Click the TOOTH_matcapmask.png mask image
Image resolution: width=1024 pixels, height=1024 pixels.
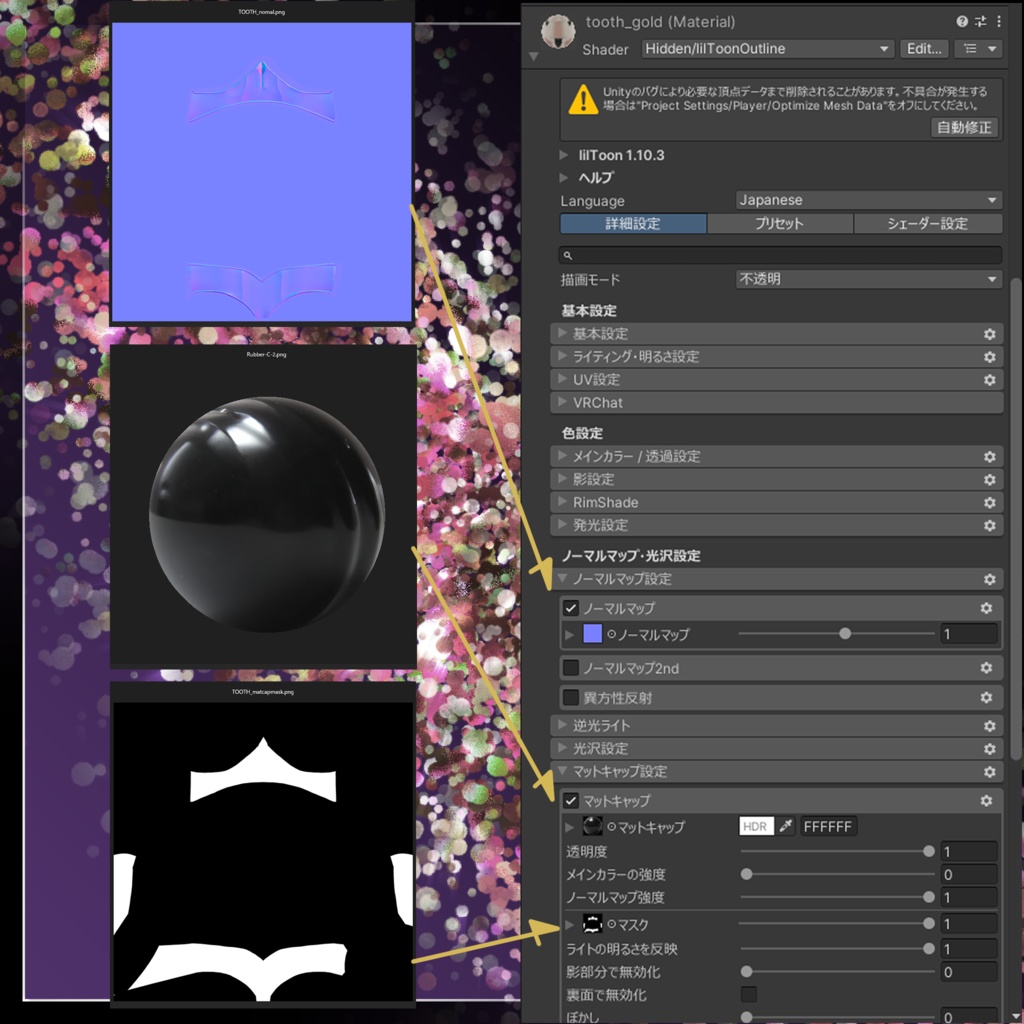coord(263,851)
